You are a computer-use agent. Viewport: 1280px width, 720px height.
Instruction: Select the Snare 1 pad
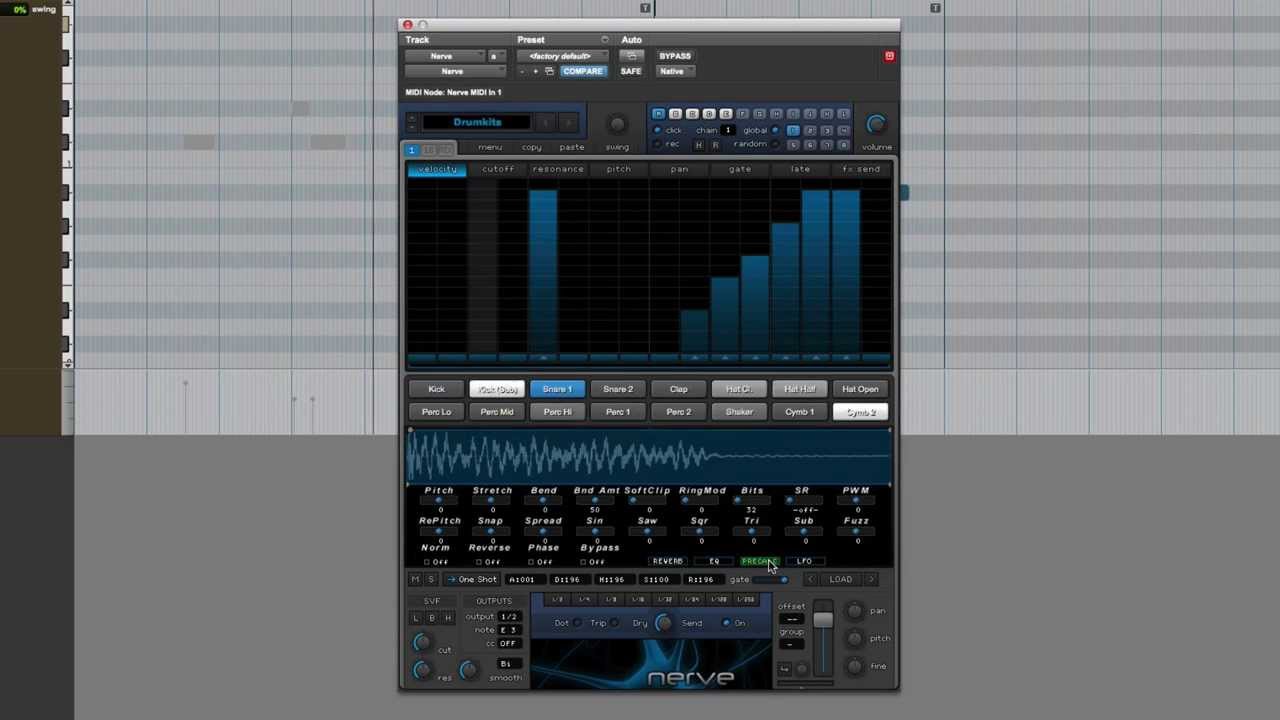click(x=557, y=389)
